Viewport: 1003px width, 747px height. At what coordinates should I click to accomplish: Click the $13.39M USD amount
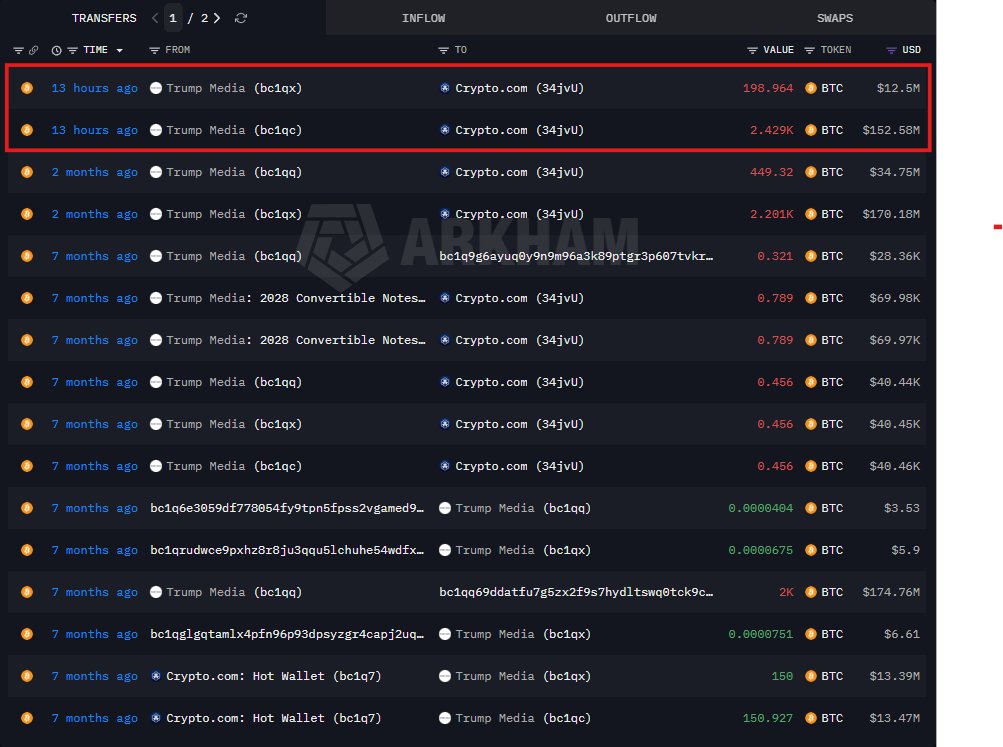click(895, 676)
